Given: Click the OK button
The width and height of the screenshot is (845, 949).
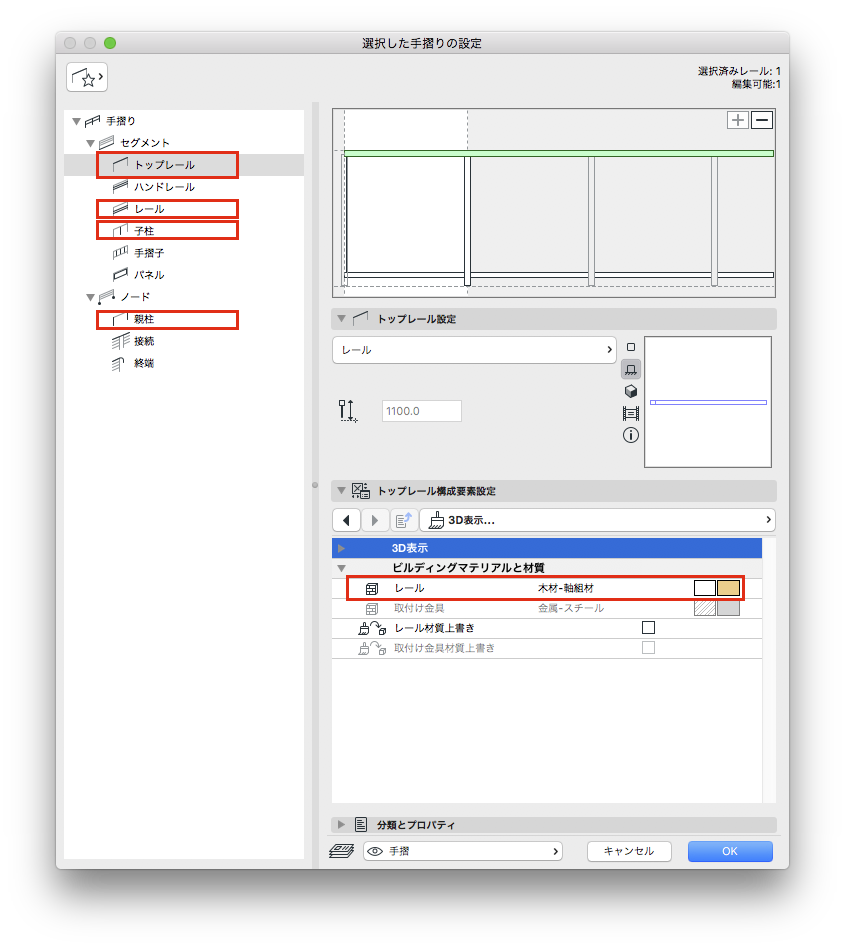Looking at the screenshot, I should tap(730, 851).
